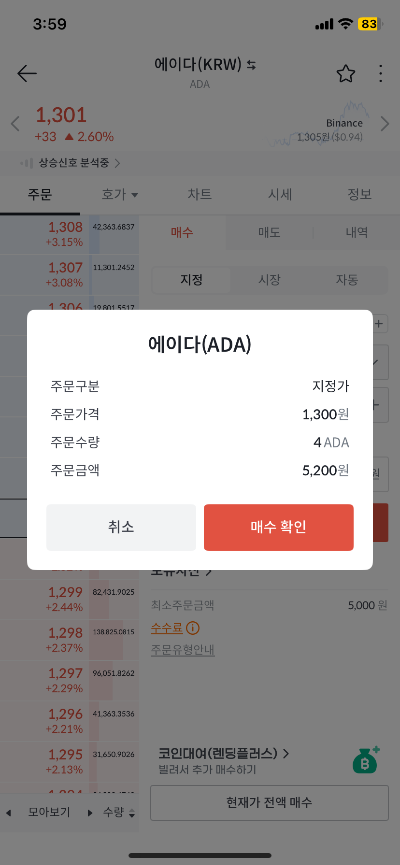Open the 호가 dropdown tab
The height and width of the screenshot is (865, 400).
click(120, 194)
